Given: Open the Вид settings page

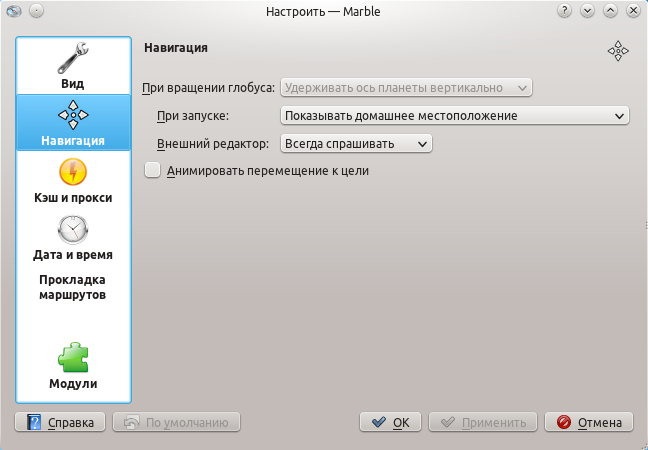Looking at the screenshot, I should (73, 66).
